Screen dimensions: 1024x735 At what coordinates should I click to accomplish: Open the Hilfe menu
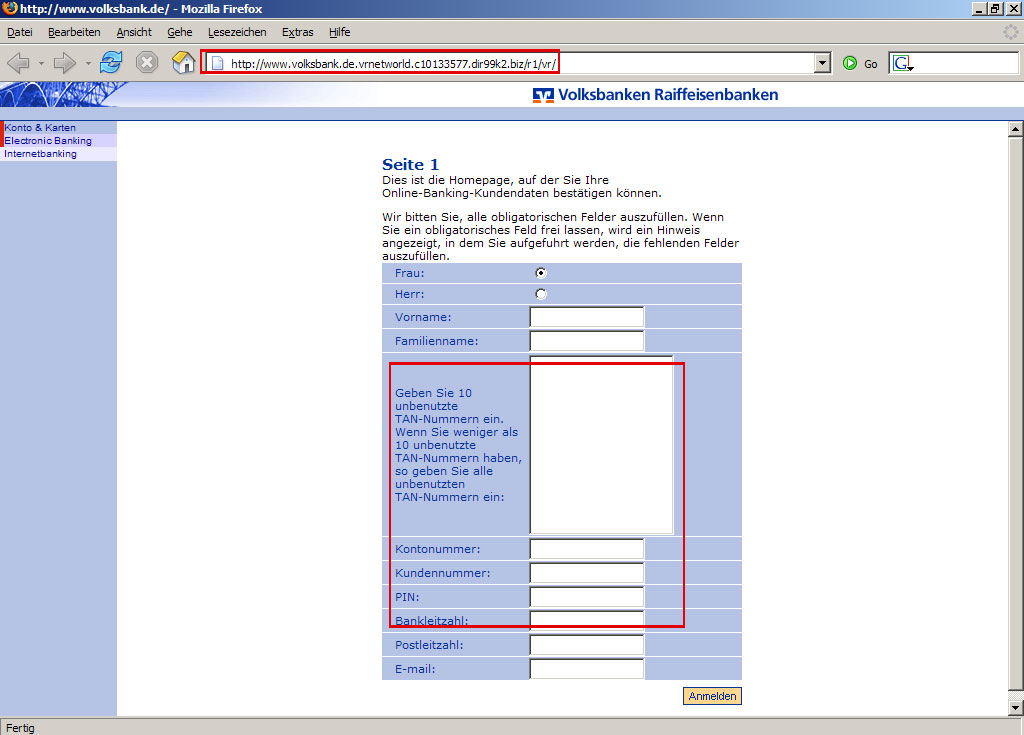pos(340,32)
